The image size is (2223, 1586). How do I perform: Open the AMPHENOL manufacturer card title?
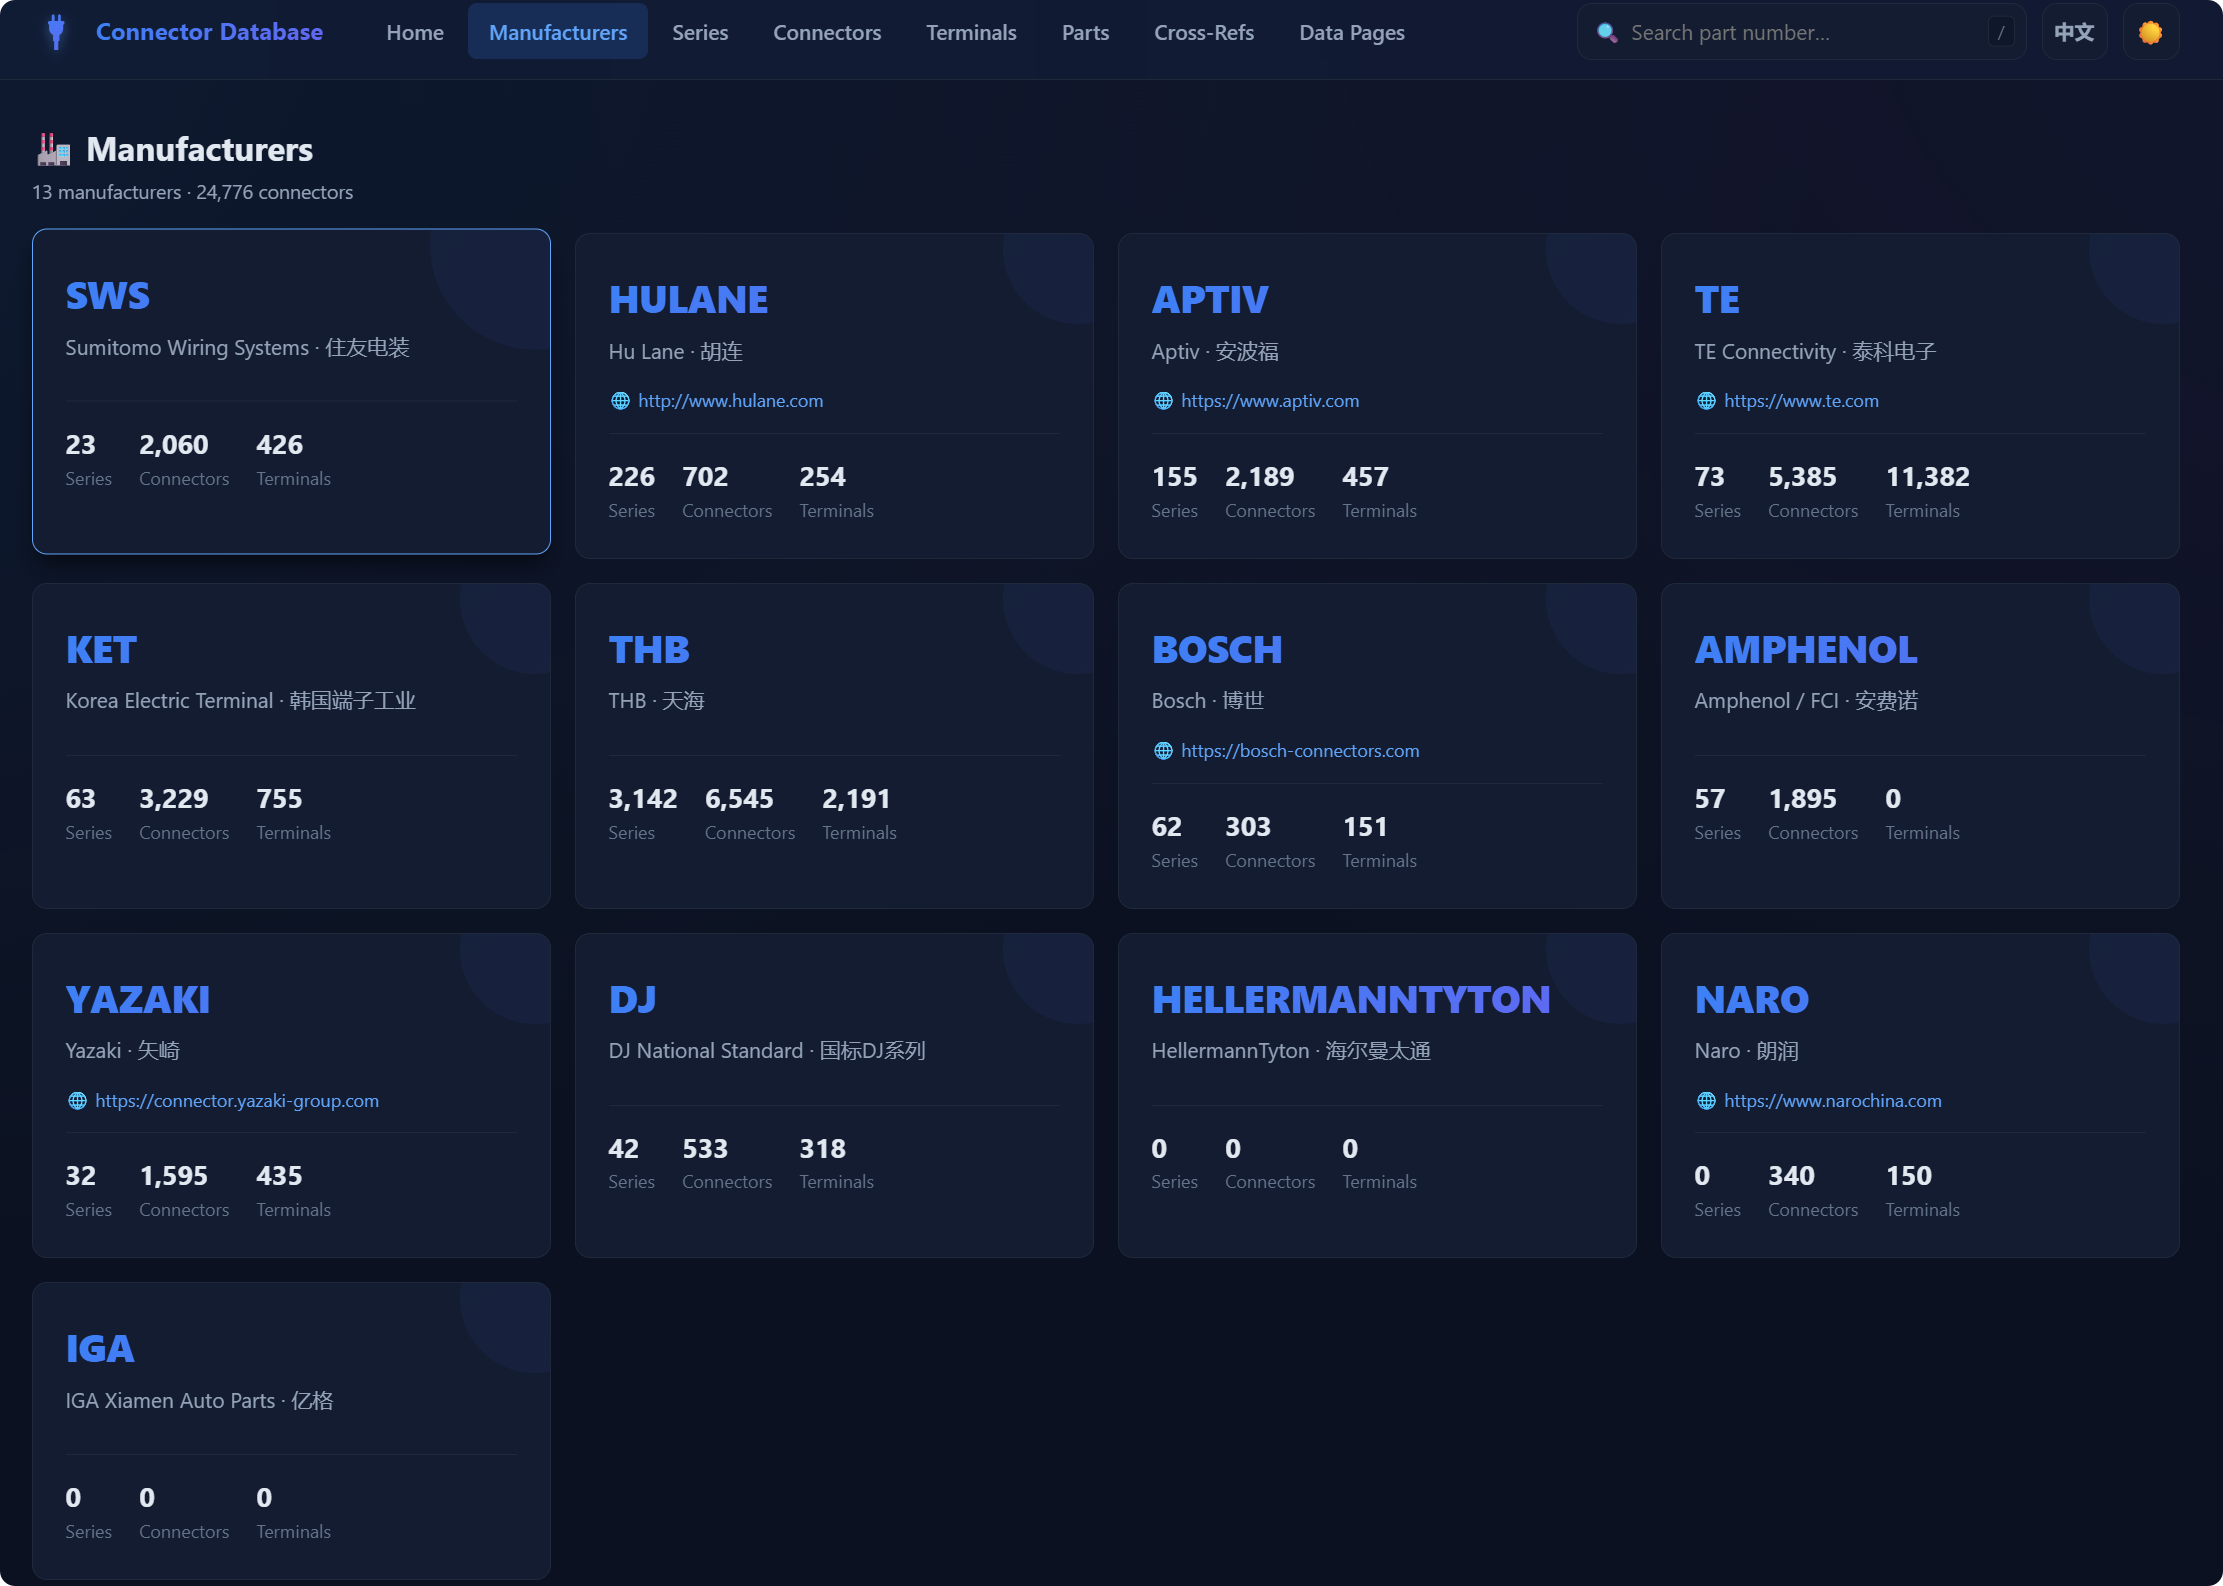[x=1806, y=650]
